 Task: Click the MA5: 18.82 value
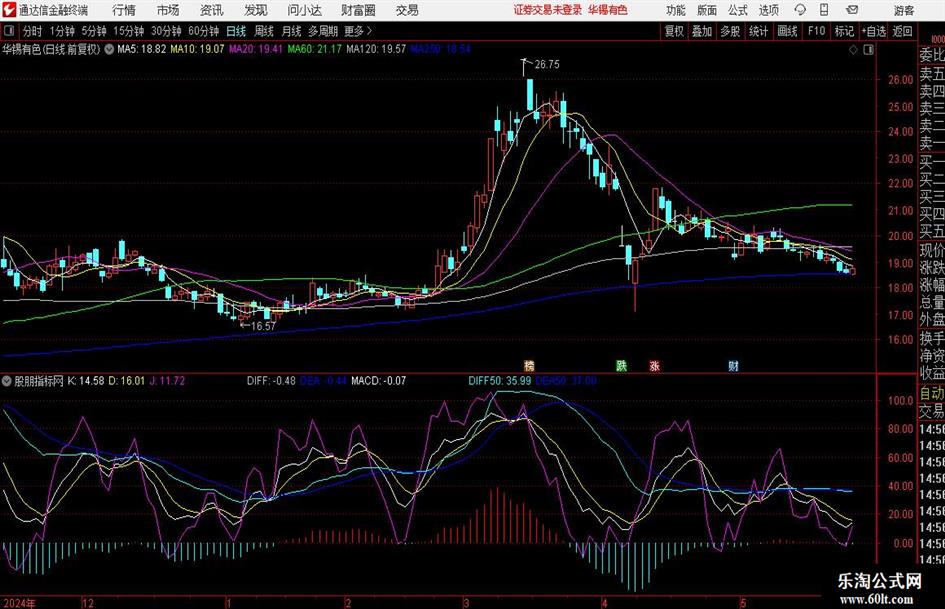click(142, 49)
